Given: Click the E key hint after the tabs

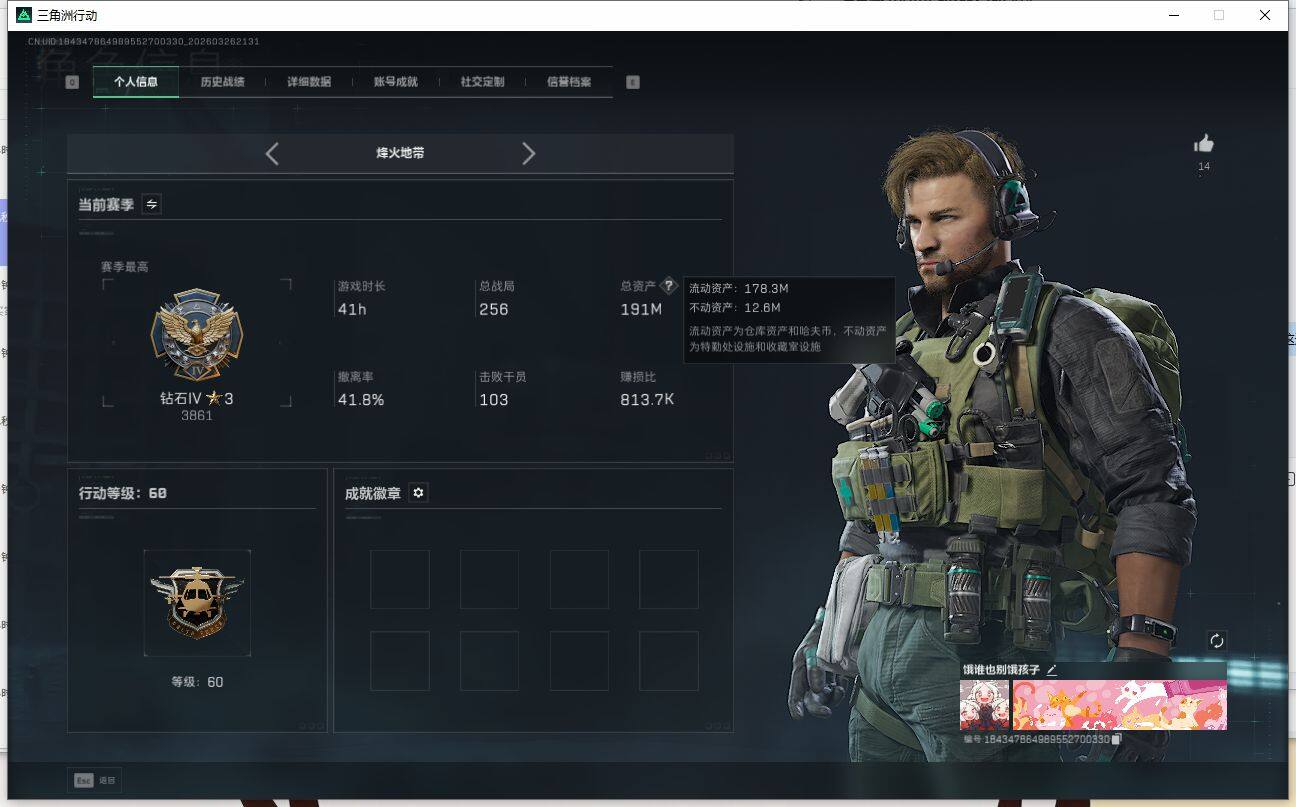Looking at the screenshot, I should [633, 82].
